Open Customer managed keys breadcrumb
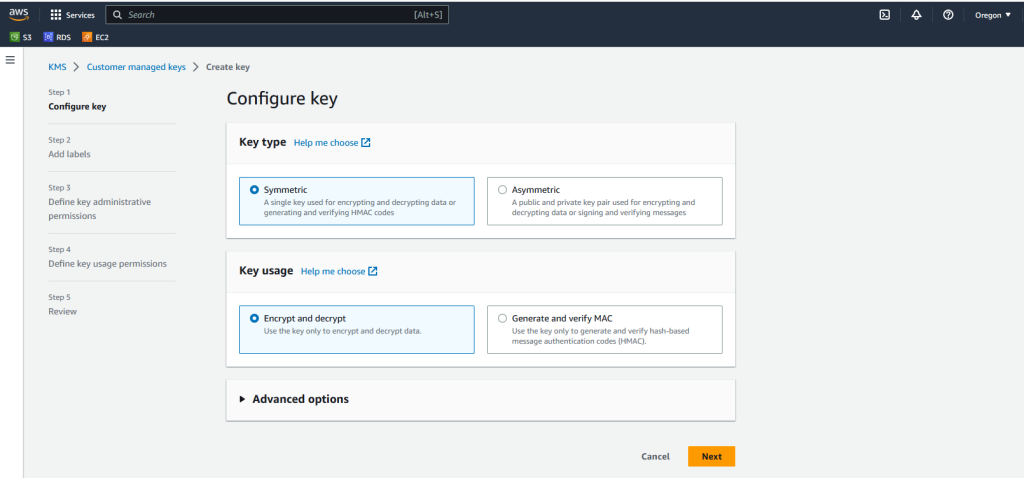Screen dimensions: 1024x478 pyautogui.click(x=136, y=67)
